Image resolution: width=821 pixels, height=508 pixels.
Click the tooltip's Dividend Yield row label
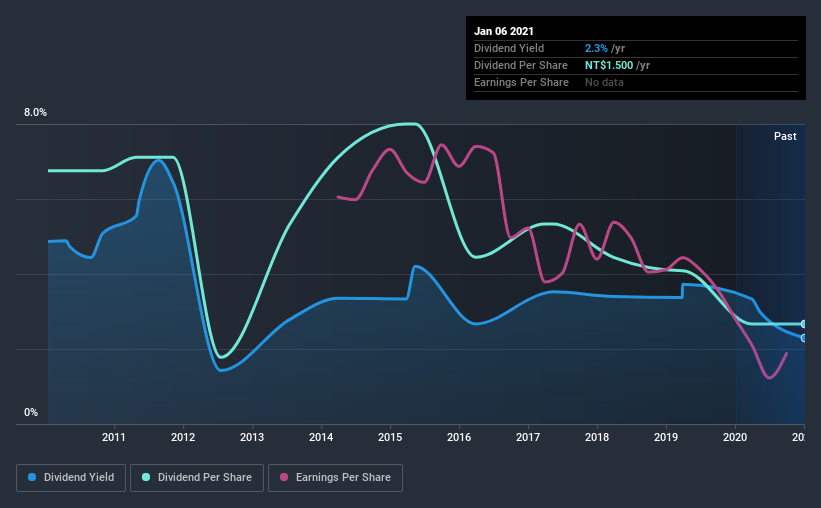click(x=509, y=48)
